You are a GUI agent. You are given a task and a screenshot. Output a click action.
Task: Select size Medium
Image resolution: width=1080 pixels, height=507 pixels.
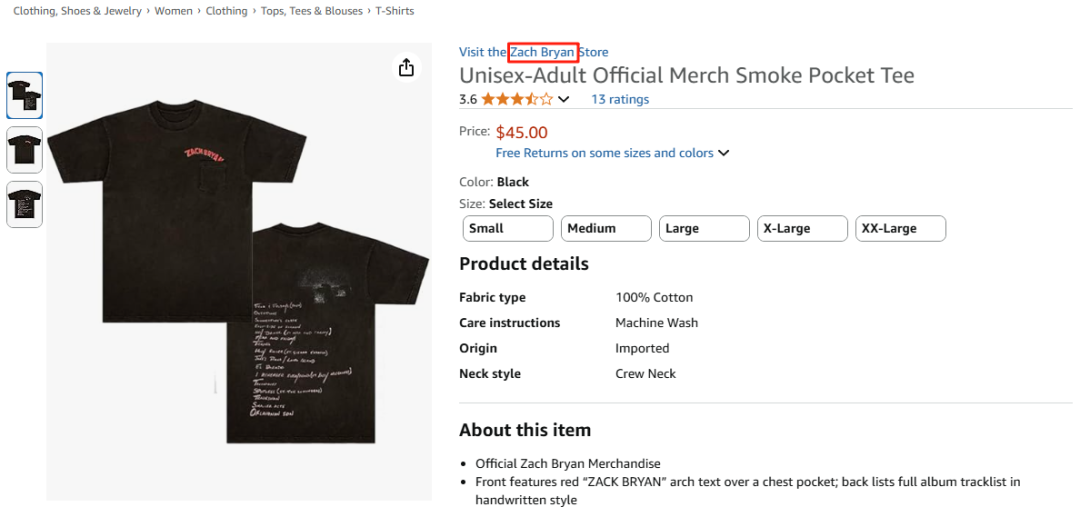[606, 228]
